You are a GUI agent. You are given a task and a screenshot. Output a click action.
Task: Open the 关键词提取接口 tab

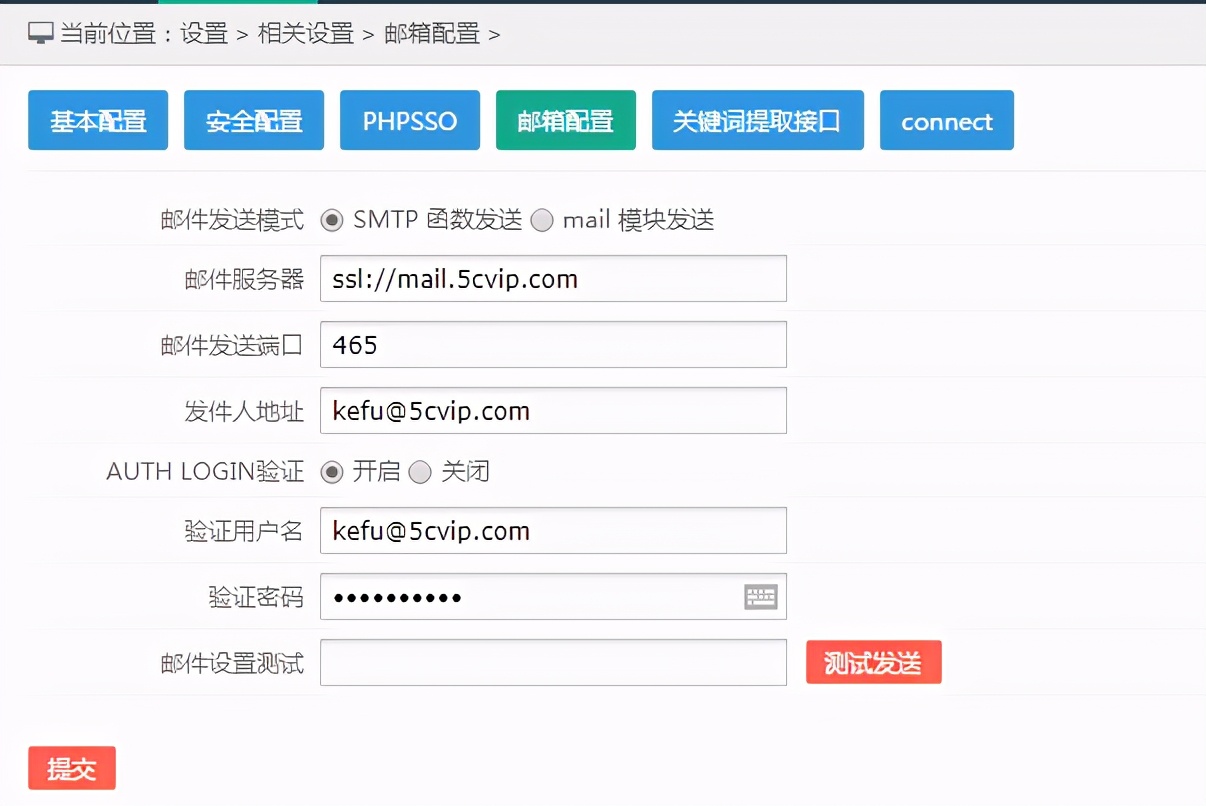pos(757,120)
